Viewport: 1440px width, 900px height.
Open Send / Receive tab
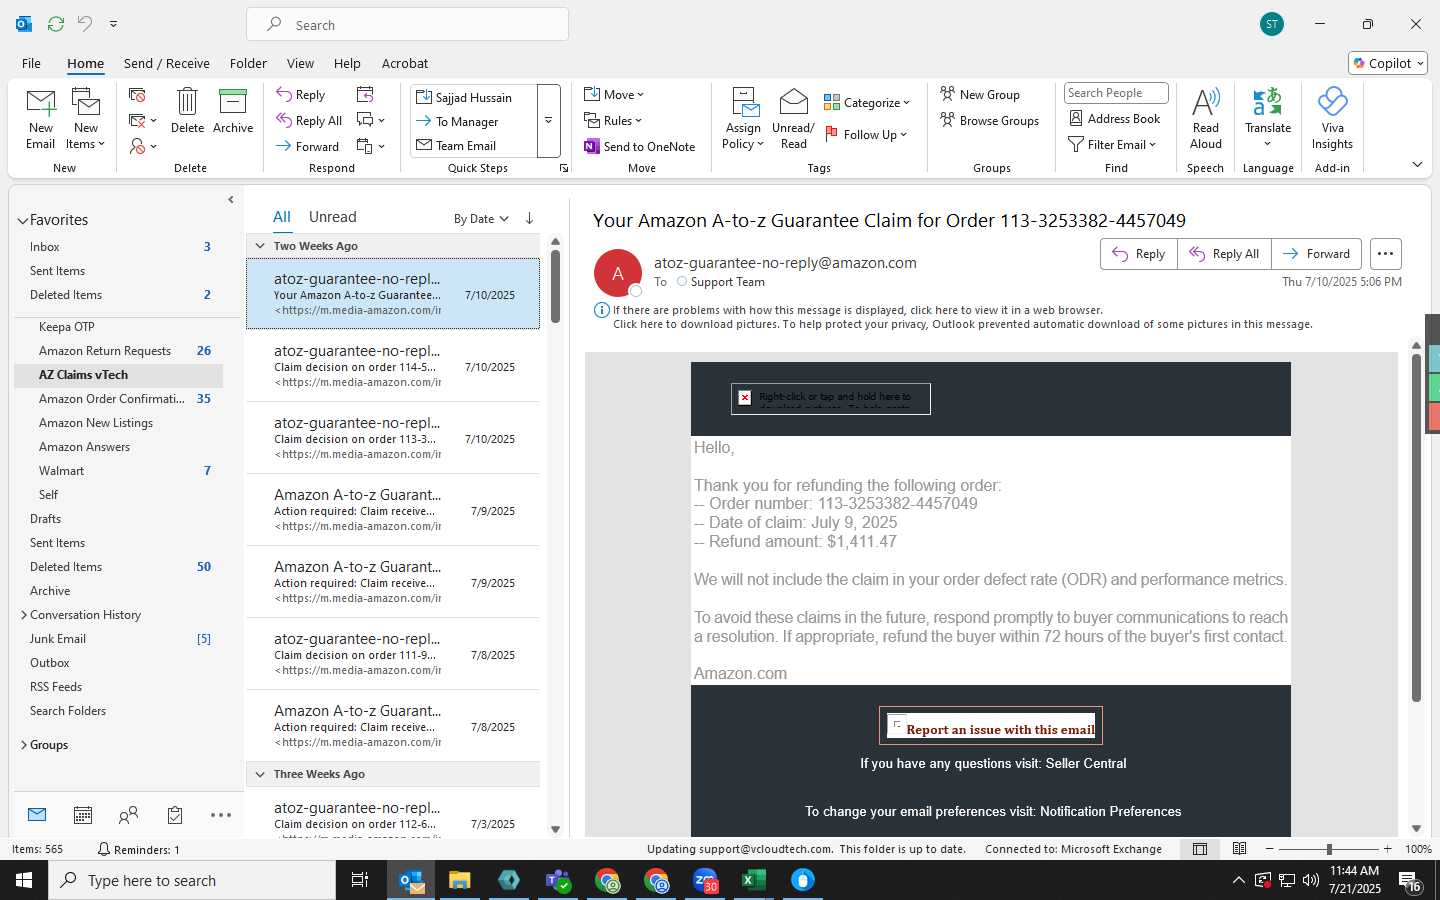167,63
